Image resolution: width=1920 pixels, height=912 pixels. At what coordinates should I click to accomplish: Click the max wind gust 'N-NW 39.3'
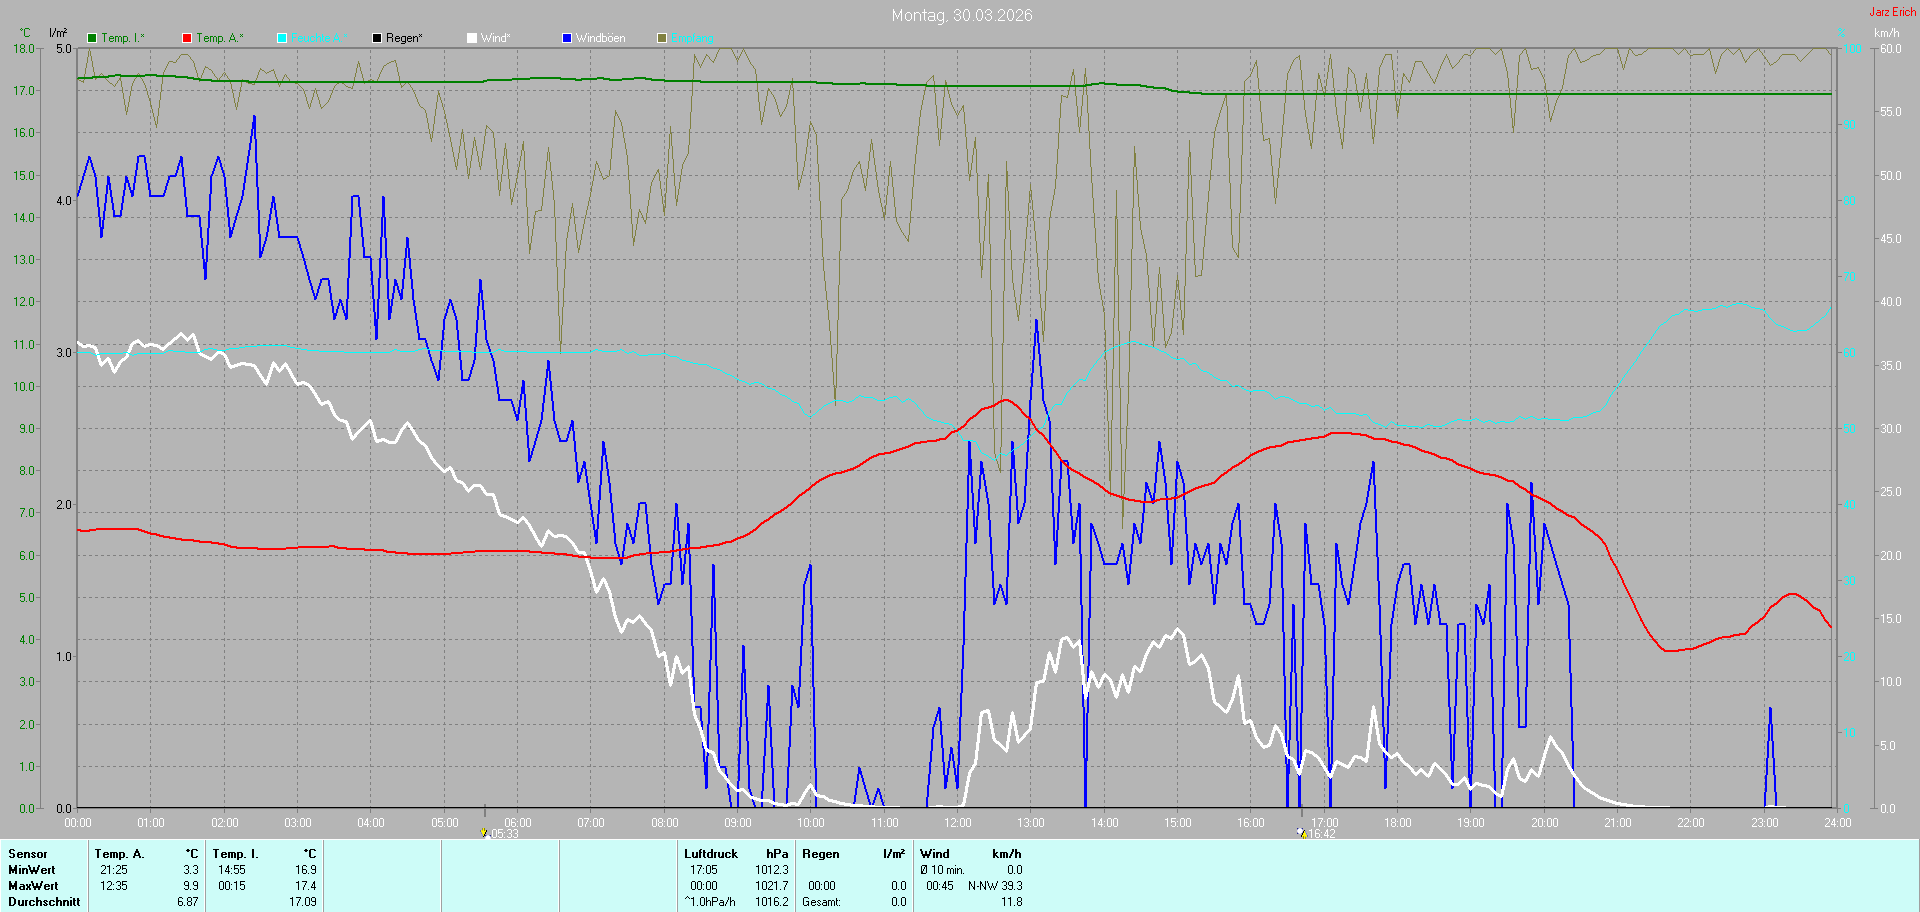pyautogui.click(x=995, y=886)
